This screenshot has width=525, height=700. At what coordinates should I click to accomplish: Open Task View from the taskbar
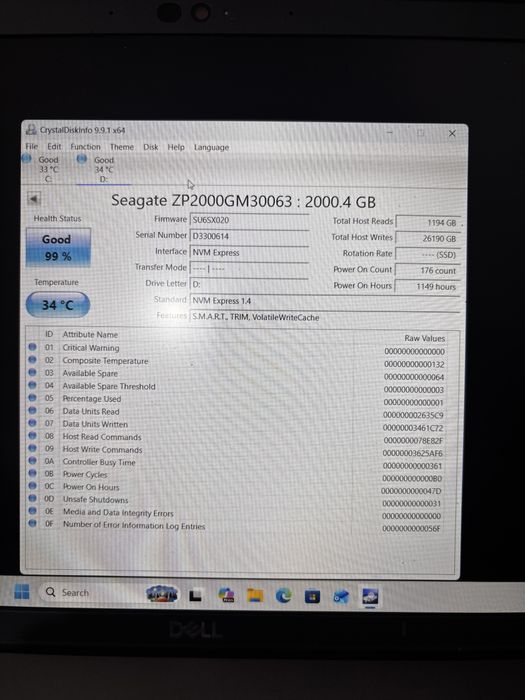pyautogui.click(x=195, y=595)
